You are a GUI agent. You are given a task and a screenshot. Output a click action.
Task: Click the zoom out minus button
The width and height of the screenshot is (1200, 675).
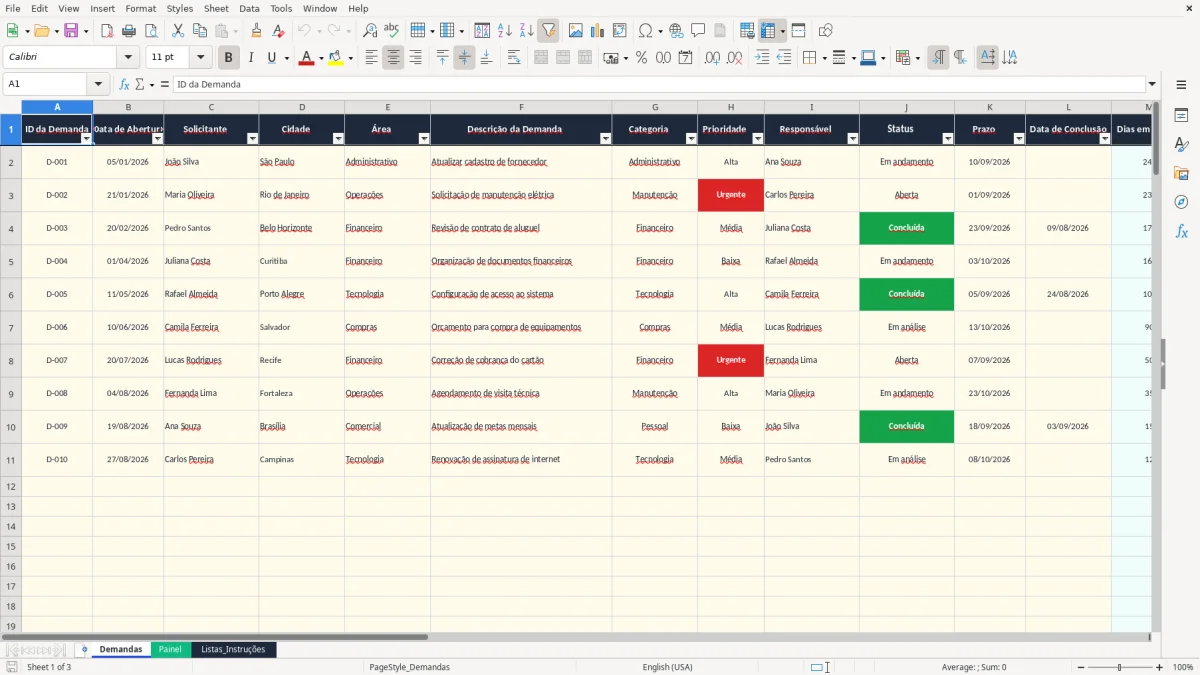(1081, 667)
